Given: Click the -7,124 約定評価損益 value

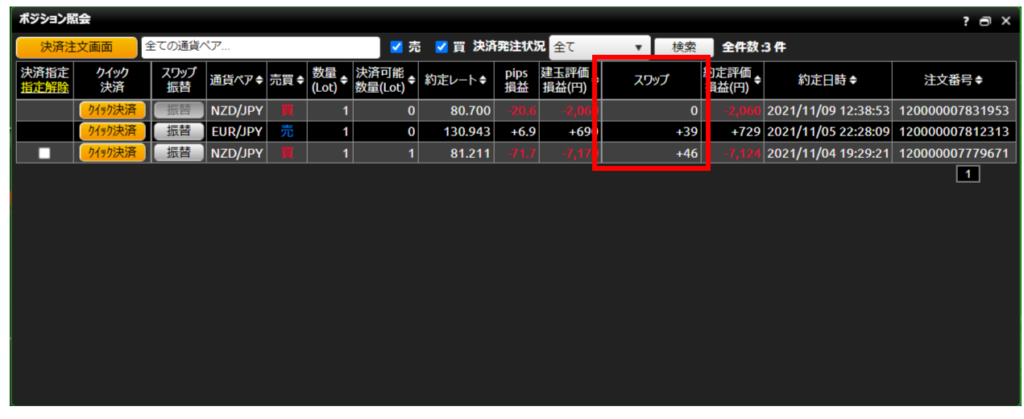Looking at the screenshot, I should (741, 153).
